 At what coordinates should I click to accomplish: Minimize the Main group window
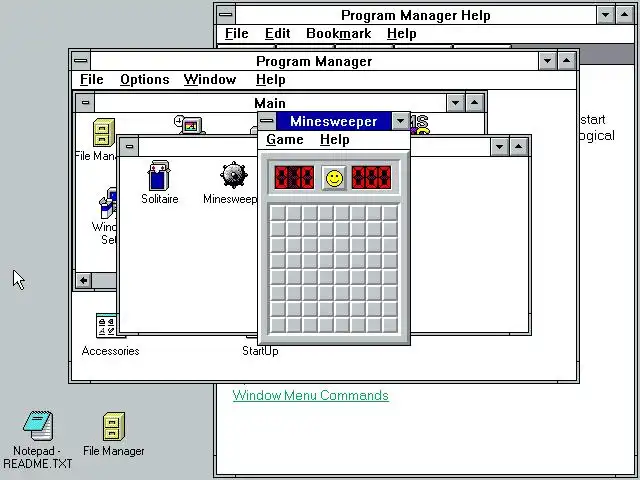pos(456,103)
